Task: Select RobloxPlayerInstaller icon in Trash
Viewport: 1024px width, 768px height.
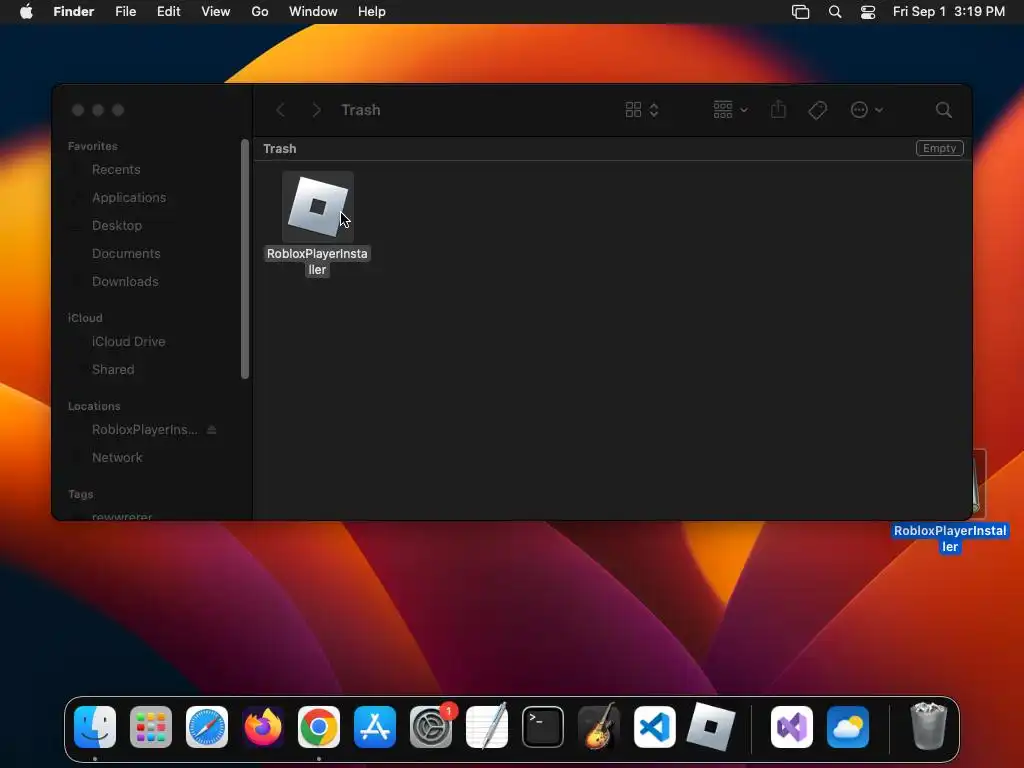Action: (x=317, y=207)
